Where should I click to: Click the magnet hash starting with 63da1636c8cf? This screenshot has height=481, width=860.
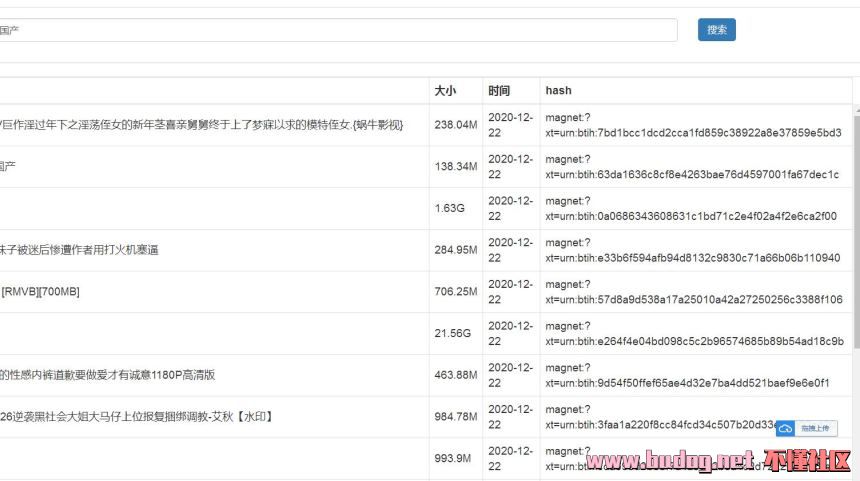click(x=692, y=167)
